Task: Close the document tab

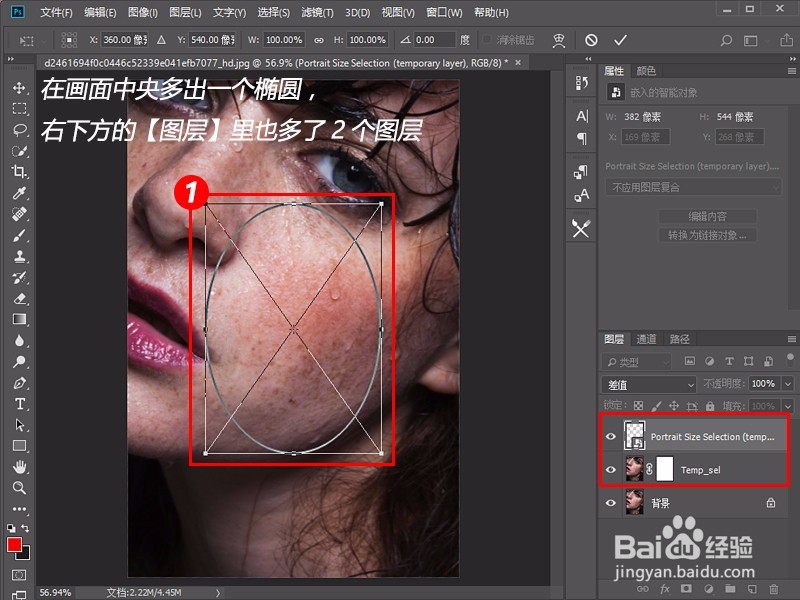Action: [x=518, y=63]
